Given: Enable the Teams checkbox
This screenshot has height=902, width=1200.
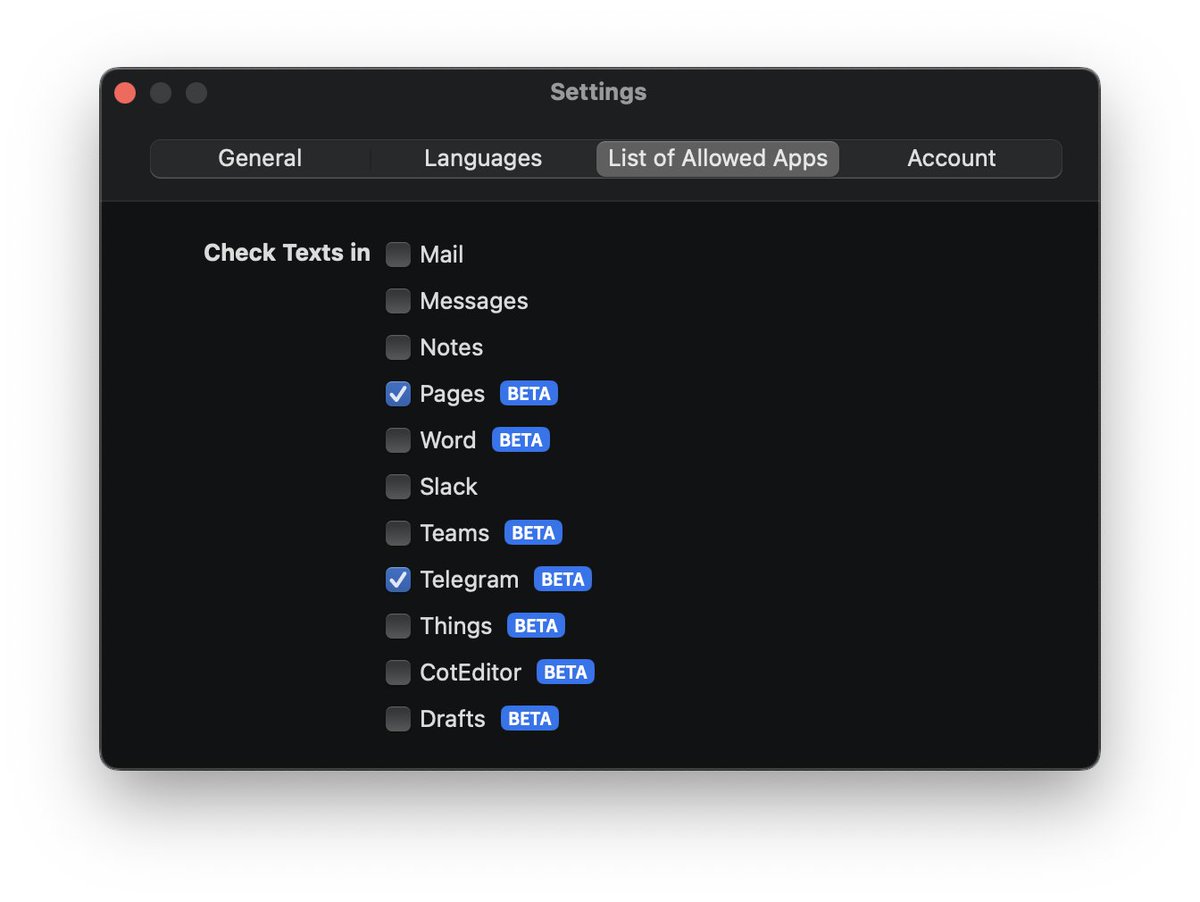Looking at the screenshot, I should (398, 533).
